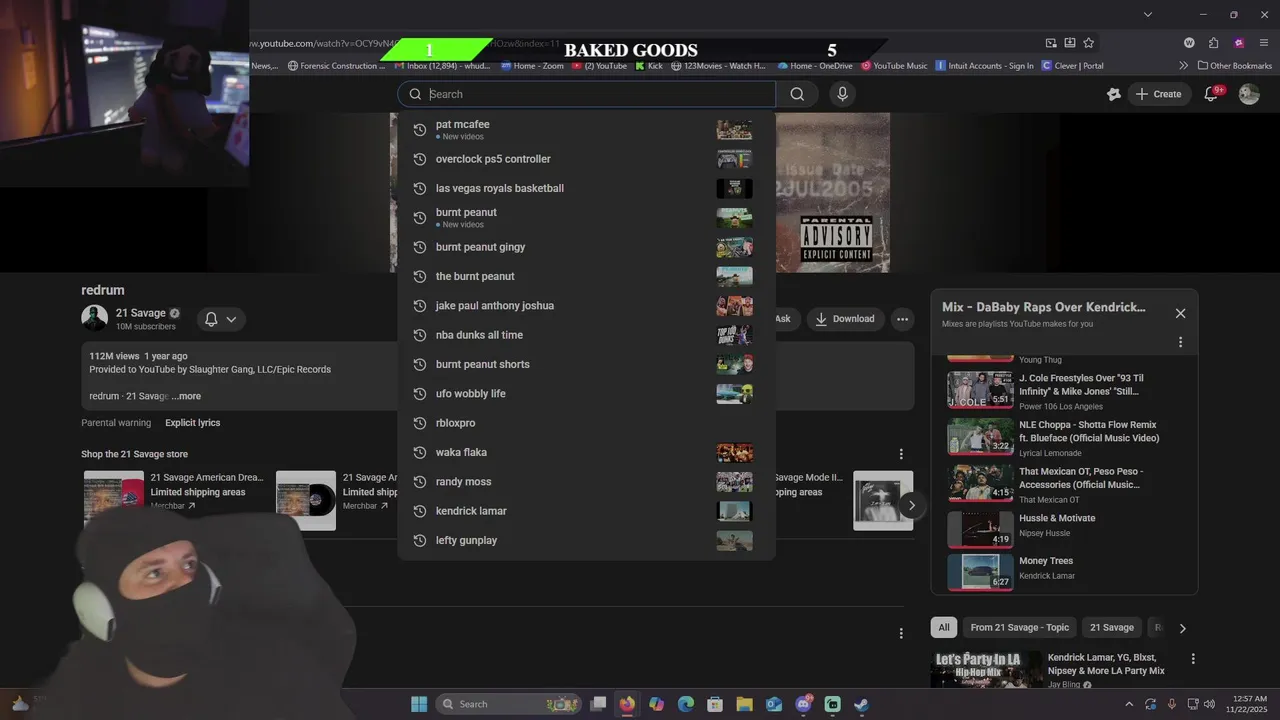The image size is (1280, 720).
Task: Bookmark this page with the star icon
Action: pyautogui.click(x=1088, y=43)
